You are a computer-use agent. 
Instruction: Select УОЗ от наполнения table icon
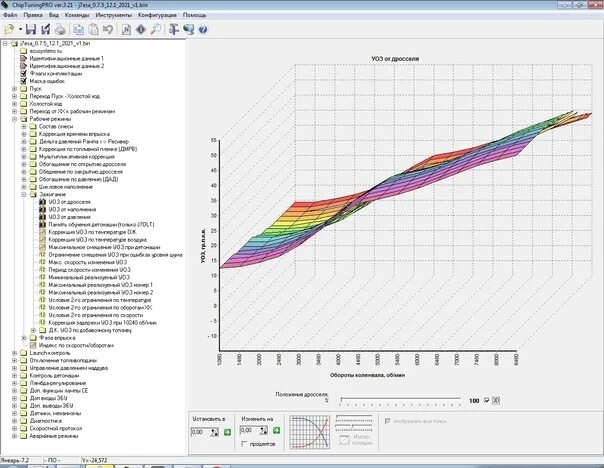(x=42, y=210)
